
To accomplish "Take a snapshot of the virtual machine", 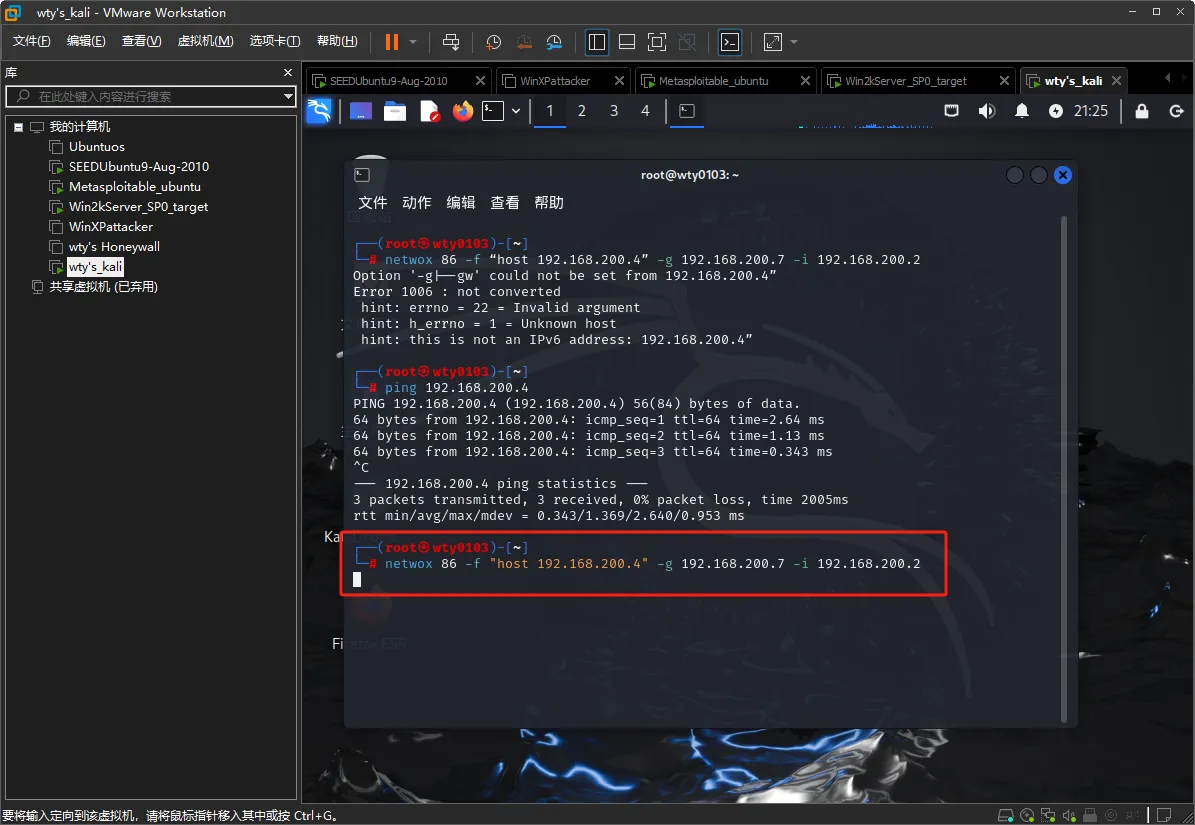I will 494,42.
